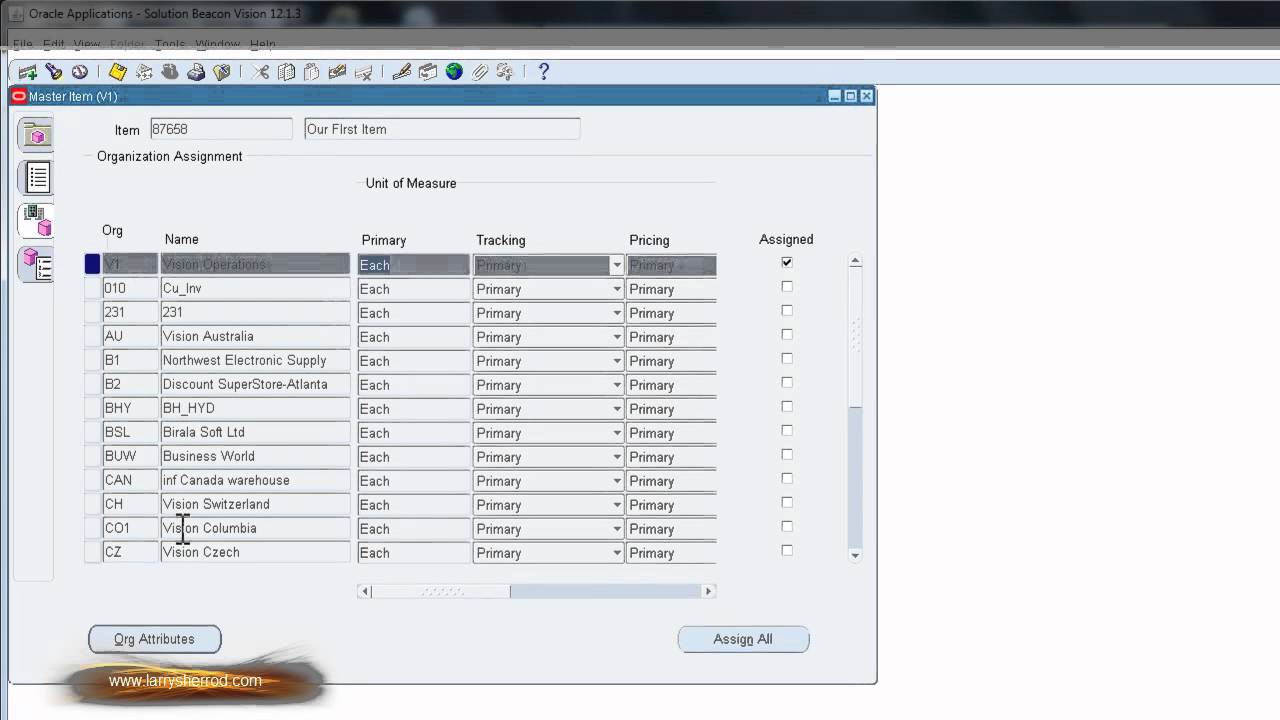Image resolution: width=1280 pixels, height=720 pixels.
Task: Check Assigned box for Business World
Action: tap(787, 454)
